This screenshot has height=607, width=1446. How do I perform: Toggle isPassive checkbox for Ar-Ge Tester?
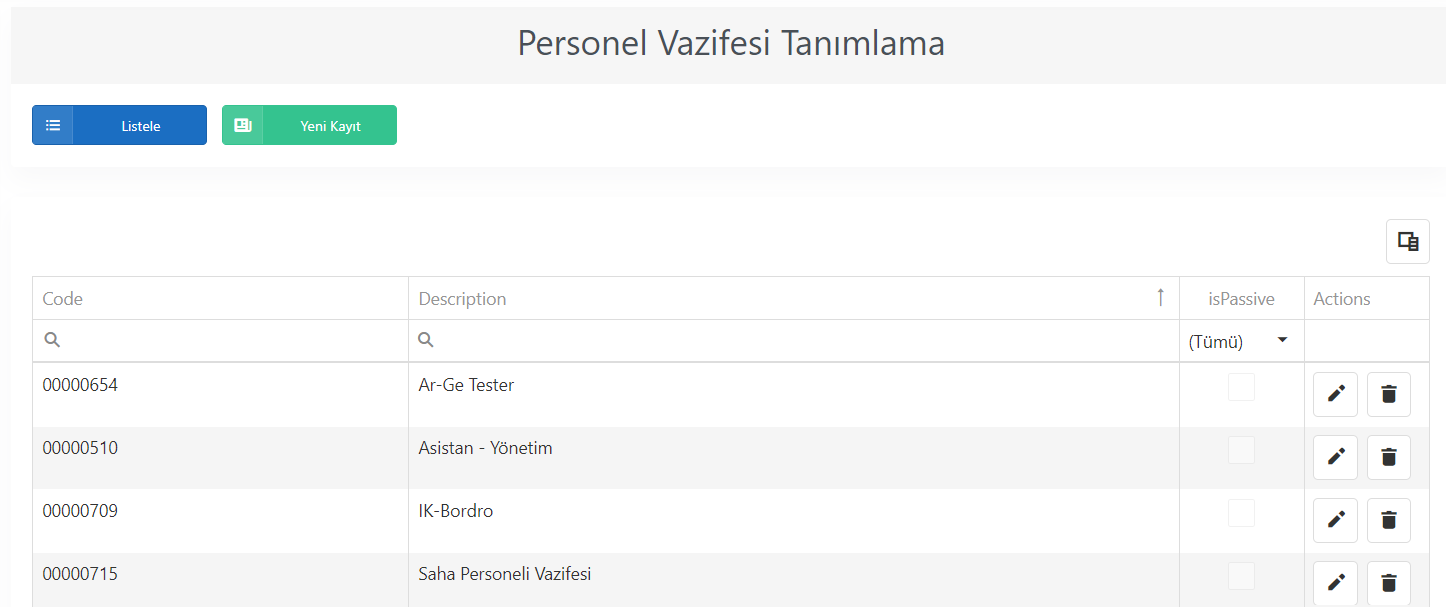click(1241, 387)
